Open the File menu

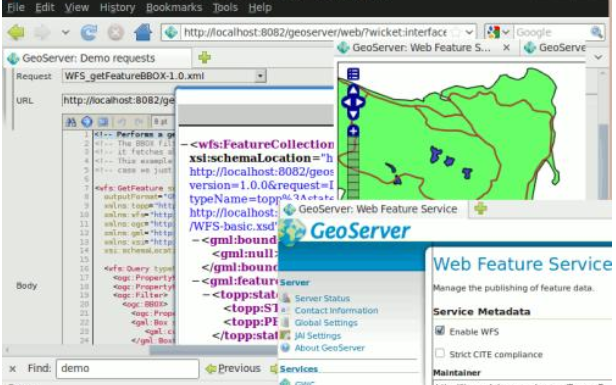click(x=16, y=7)
